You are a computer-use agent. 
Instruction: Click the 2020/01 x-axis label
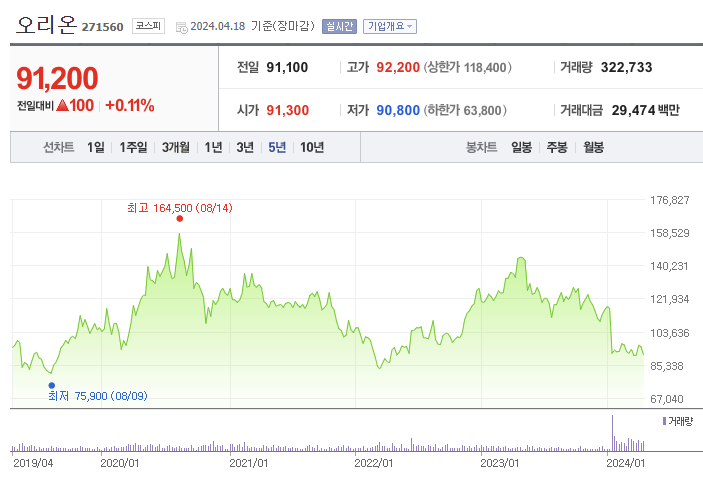click(120, 463)
